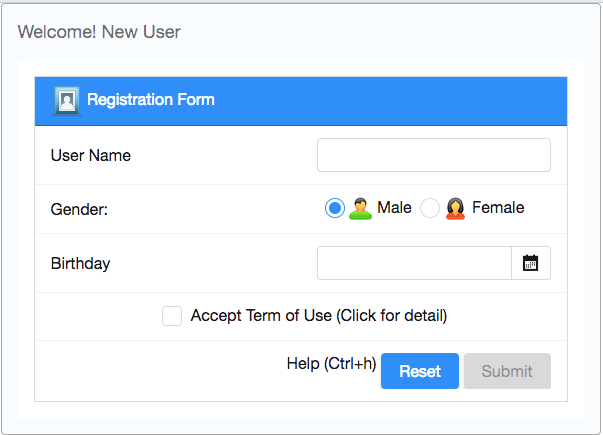Click the Welcome! New User window title
This screenshot has width=603, height=435.
click(99, 32)
